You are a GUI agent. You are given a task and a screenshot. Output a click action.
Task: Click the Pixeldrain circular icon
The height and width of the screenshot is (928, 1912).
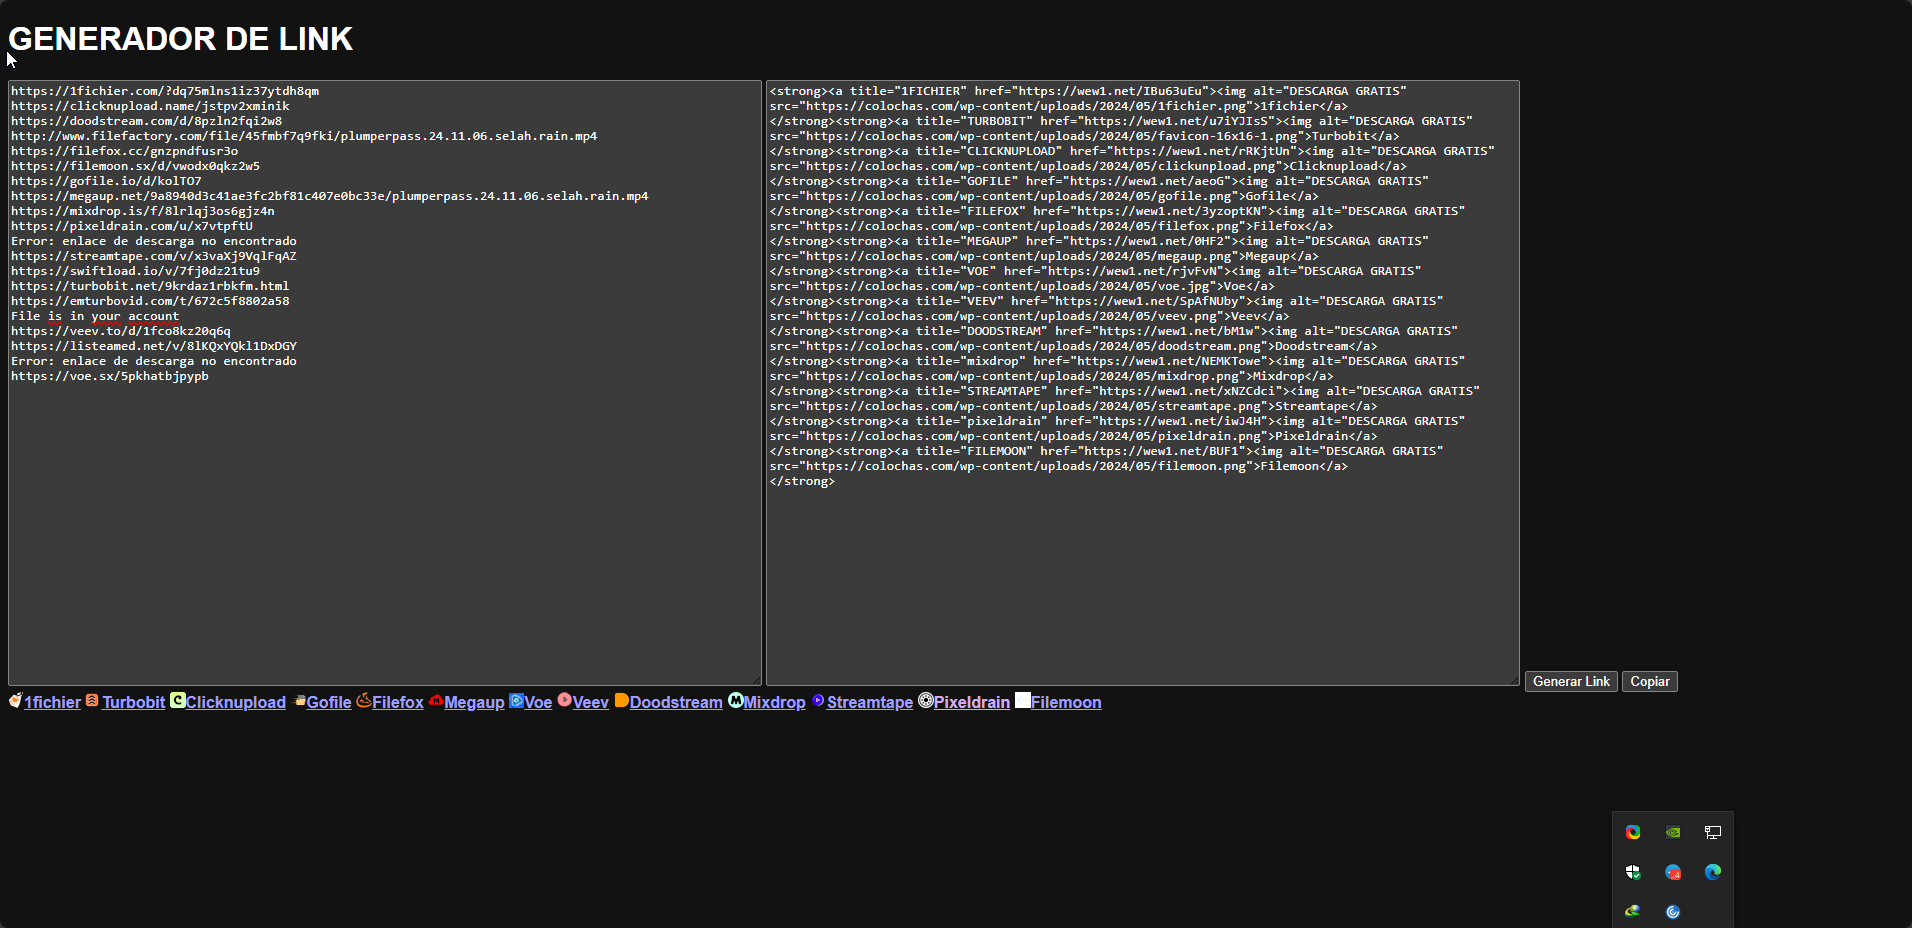coord(926,700)
